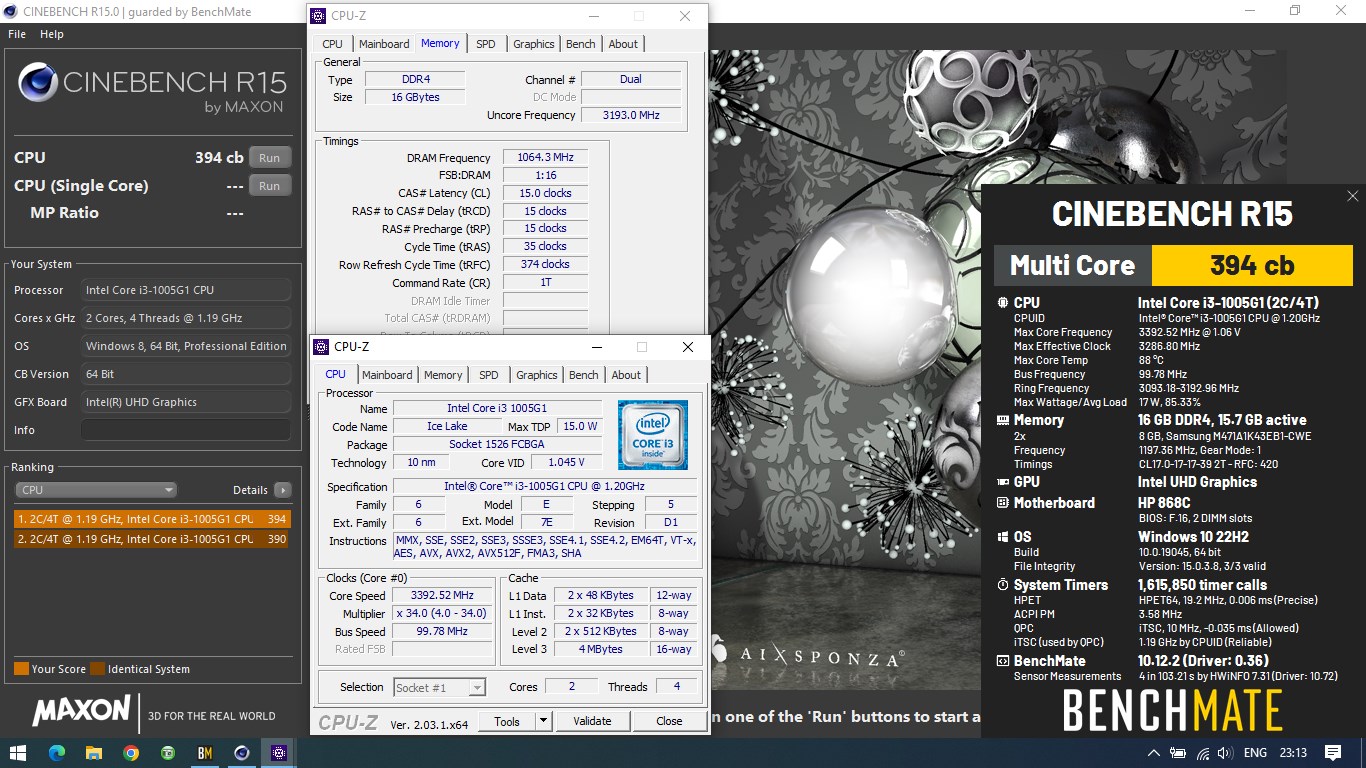Image resolution: width=1366 pixels, height=768 pixels.
Task: Click the MAXON logo at bottom of Cinebench
Action: click(x=82, y=711)
